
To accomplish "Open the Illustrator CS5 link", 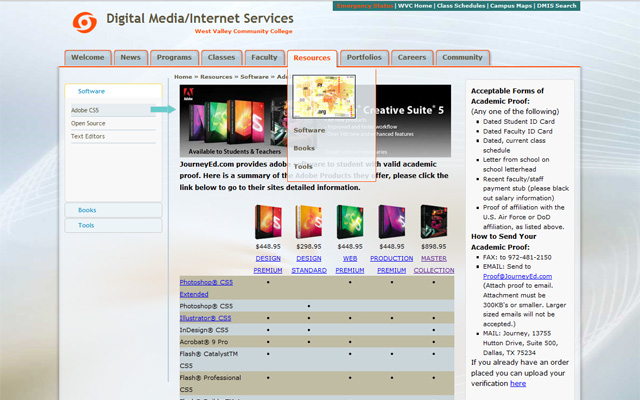I will [x=205, y=318].
